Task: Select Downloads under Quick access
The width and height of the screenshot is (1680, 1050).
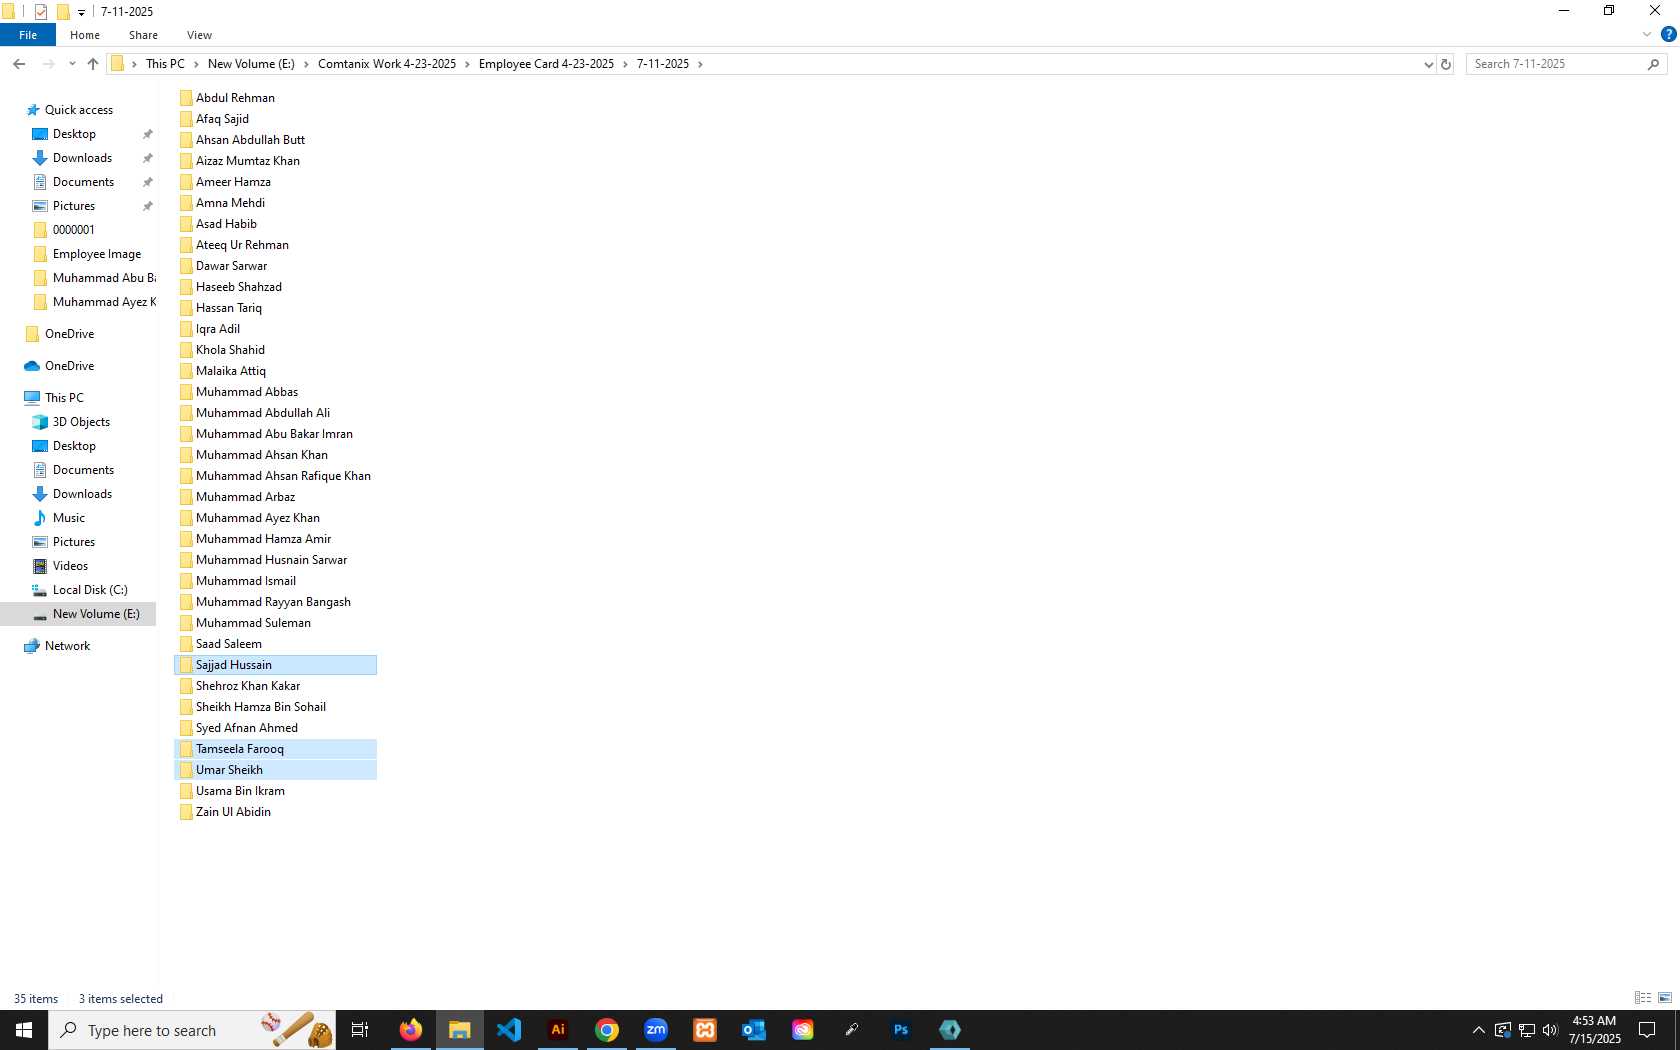Action: pyautogui.click(x=82, y=158)
